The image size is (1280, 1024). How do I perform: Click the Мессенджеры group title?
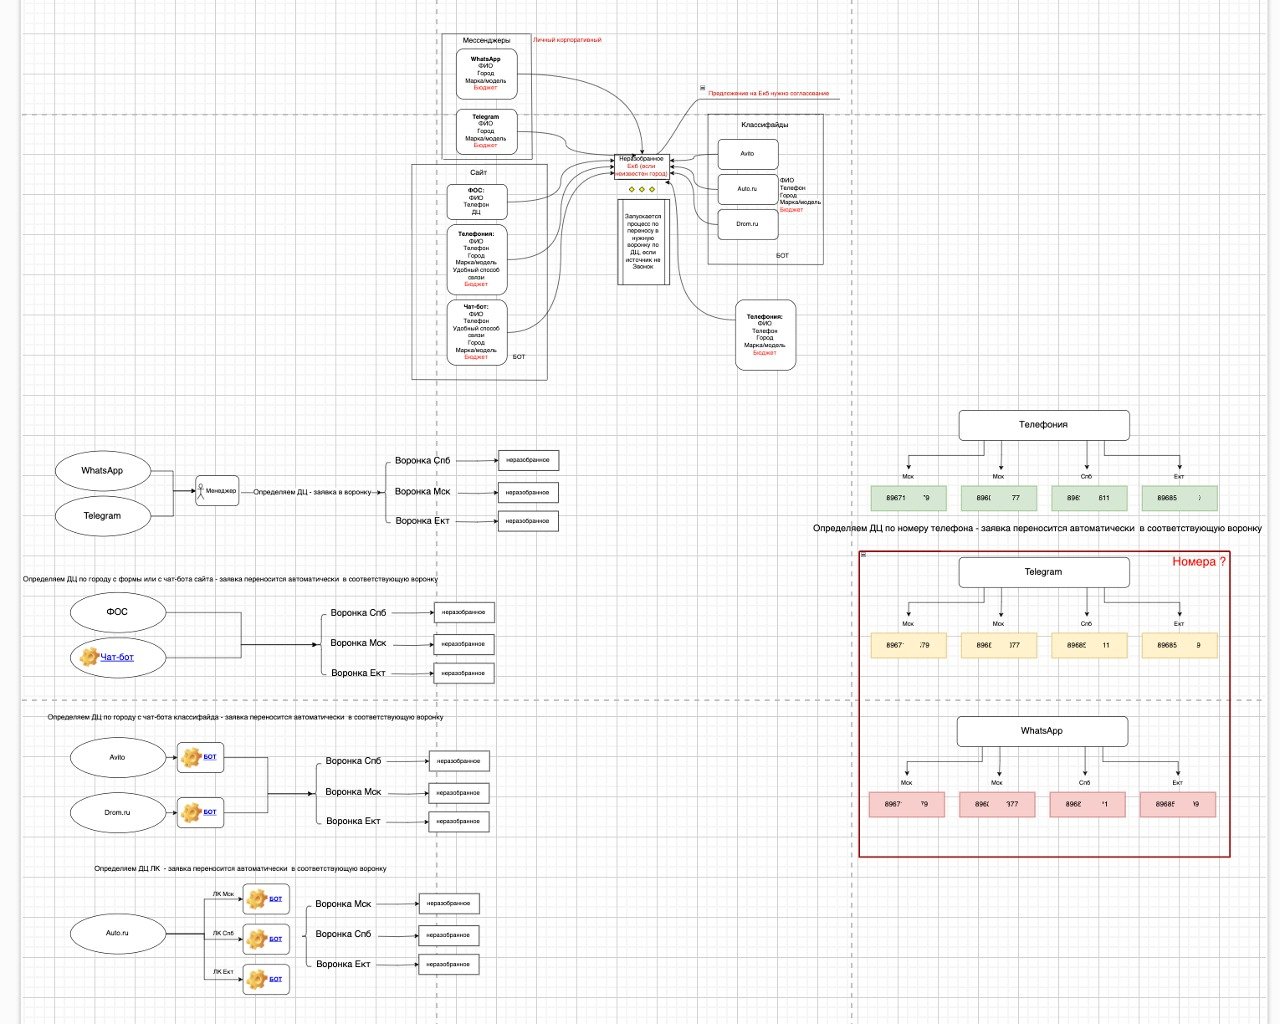tap(486, 41)
